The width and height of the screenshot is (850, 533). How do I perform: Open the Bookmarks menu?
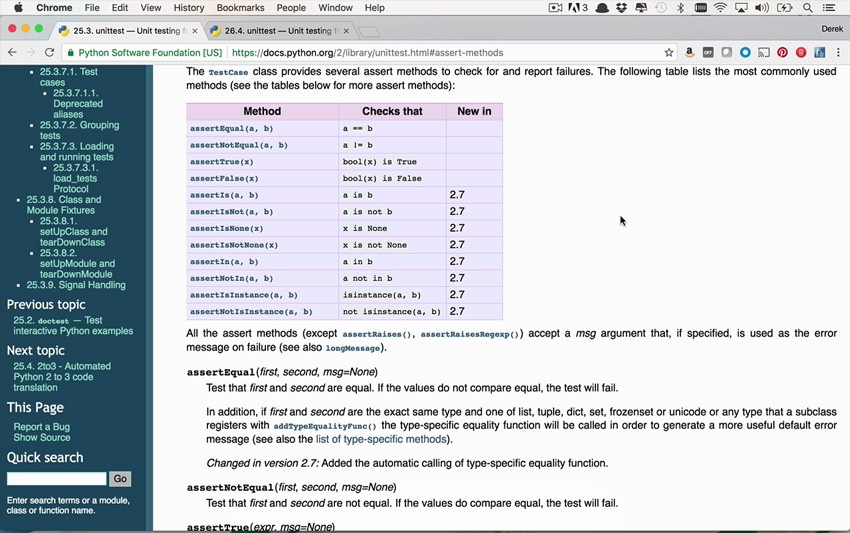240,8
